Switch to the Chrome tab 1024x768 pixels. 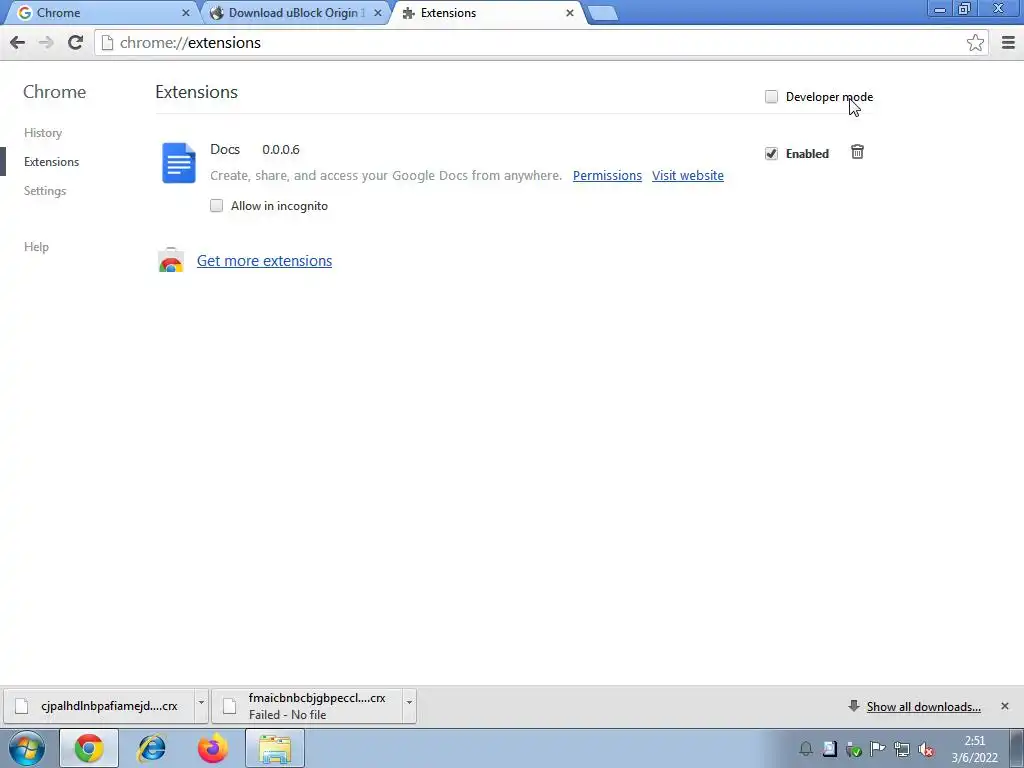[x=101, y=12]
